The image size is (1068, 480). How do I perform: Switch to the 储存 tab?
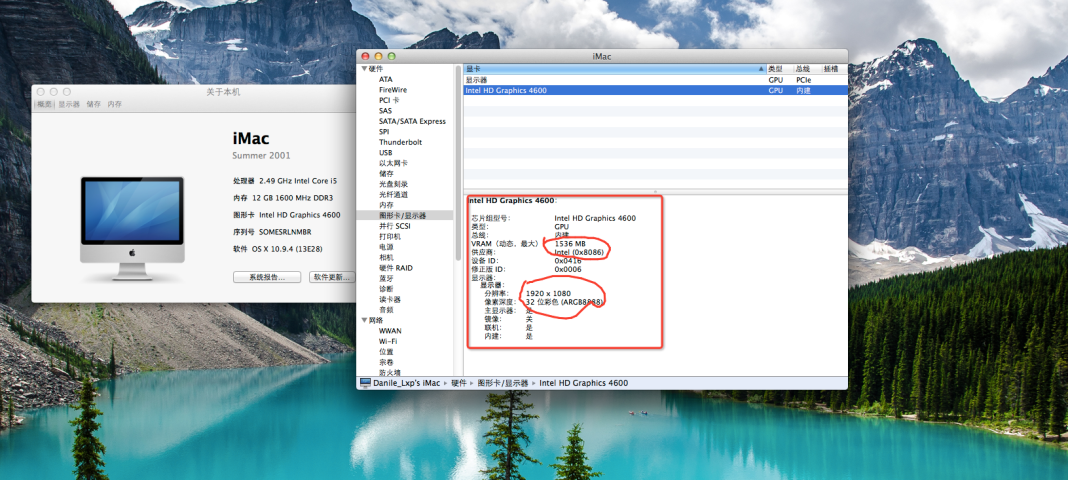pyautogui.click(x=94, y=104)
